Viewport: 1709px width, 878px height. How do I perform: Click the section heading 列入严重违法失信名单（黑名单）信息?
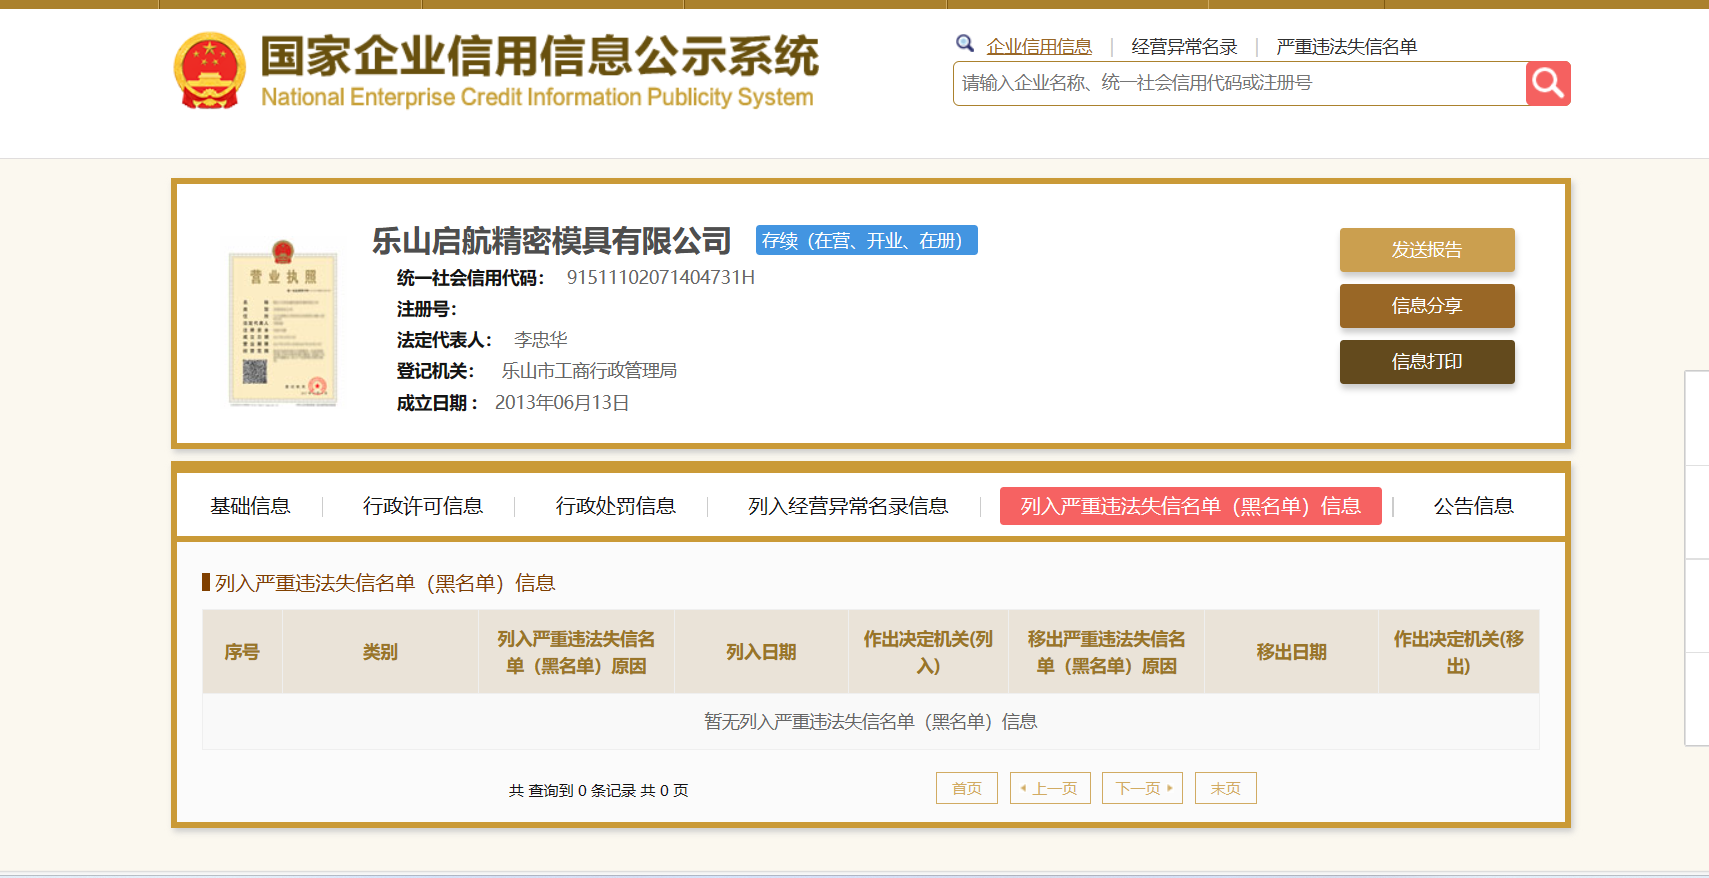pos(385,583)
